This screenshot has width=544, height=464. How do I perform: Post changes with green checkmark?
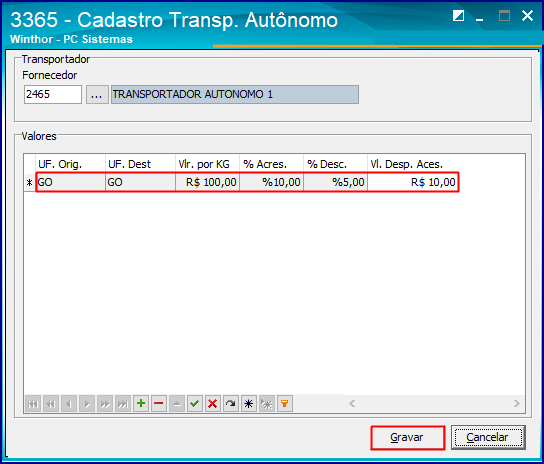pyautogui.click(x=195, y=404)
